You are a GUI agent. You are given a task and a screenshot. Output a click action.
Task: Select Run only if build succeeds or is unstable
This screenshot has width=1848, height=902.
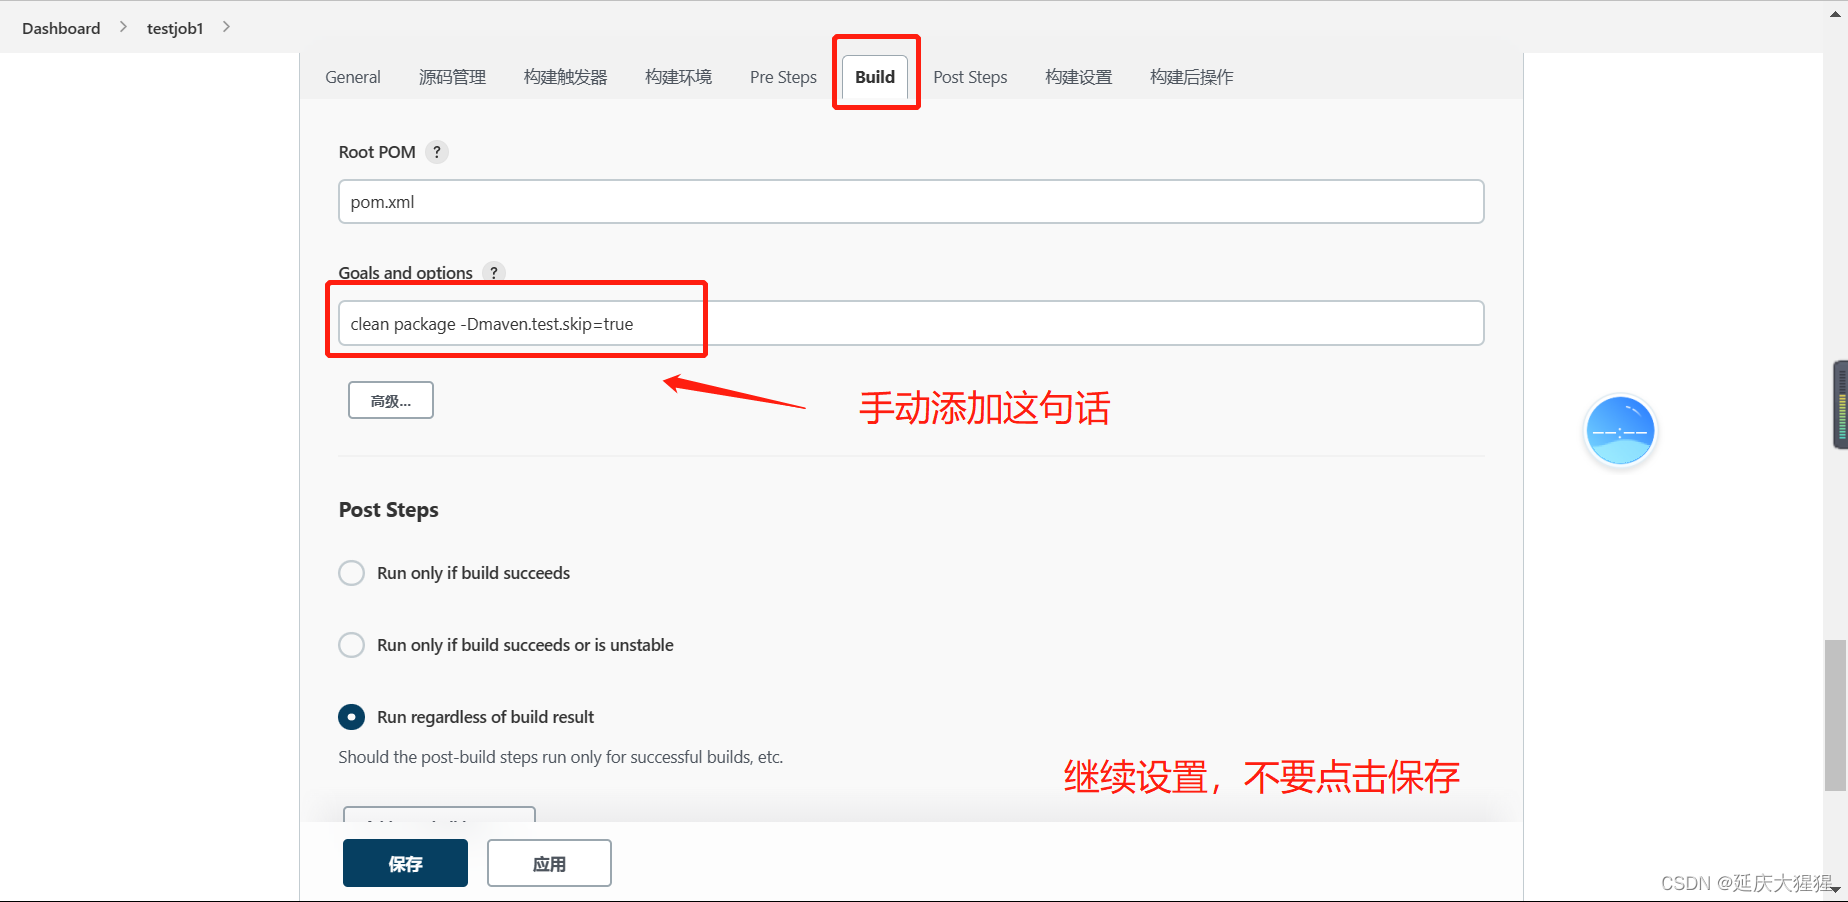[x=351, y=645]
